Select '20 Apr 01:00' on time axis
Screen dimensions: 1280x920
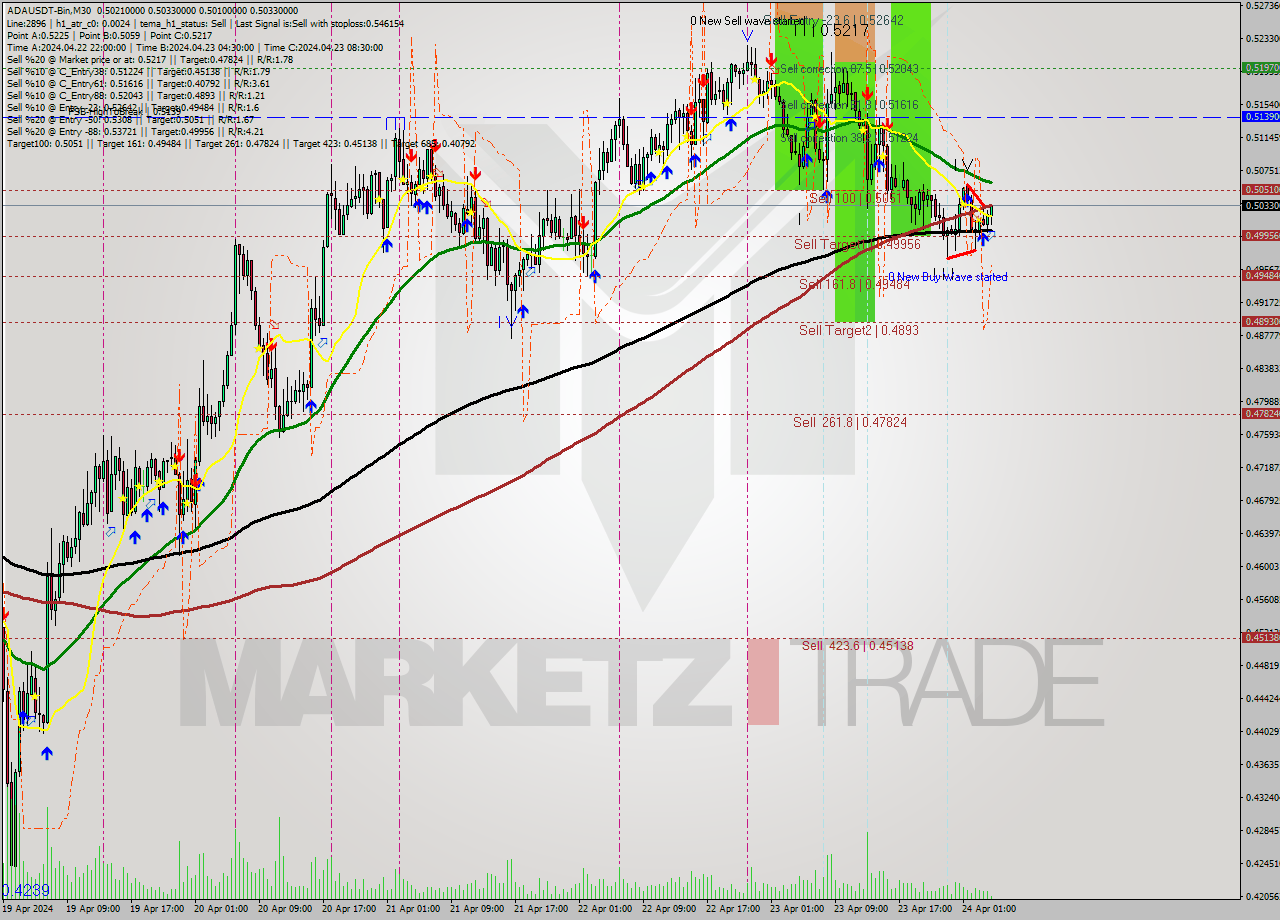click(x=222, y=909)
